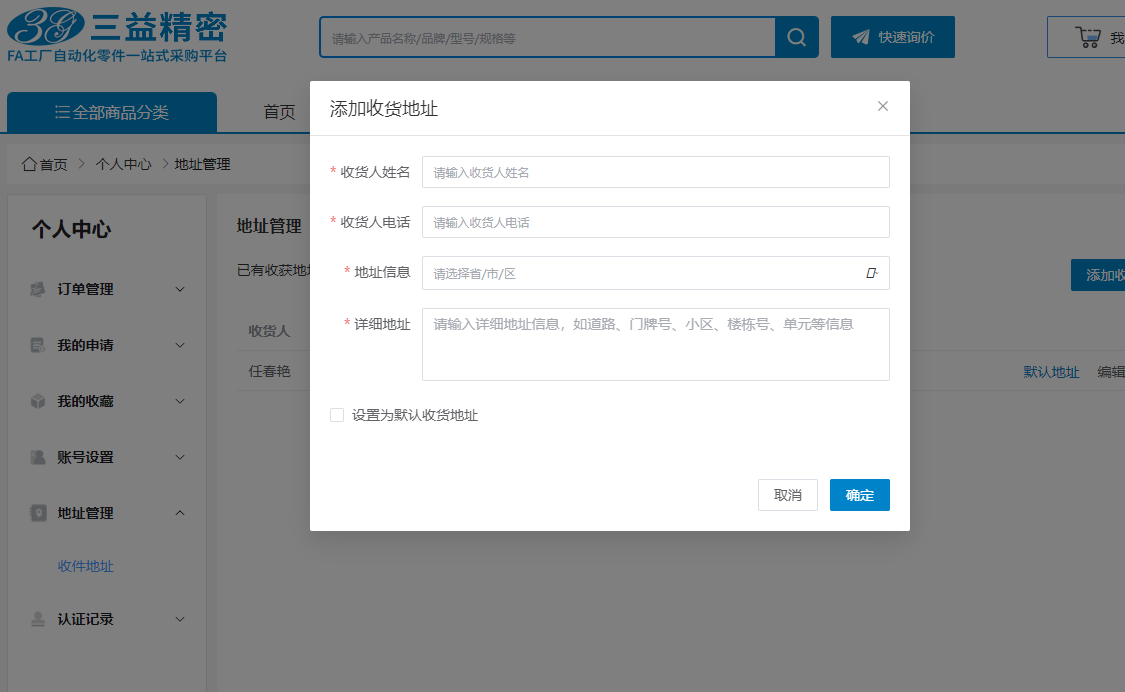Click the 默认地址 link in address row
This screenshot has height=692, width=1125.
click(1051, 372)
